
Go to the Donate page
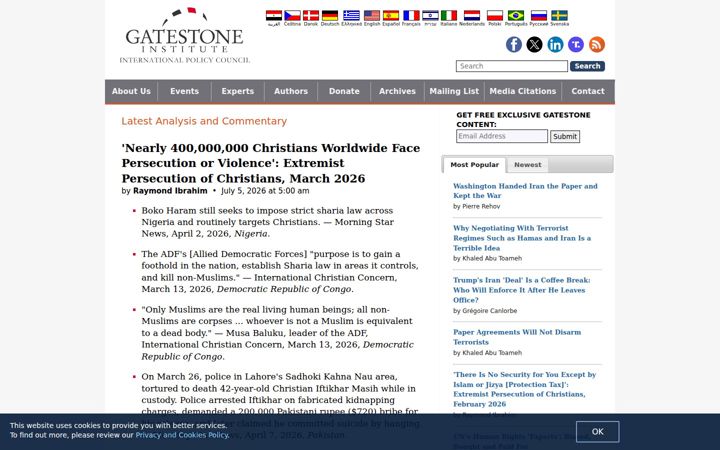tap(344, 91)
